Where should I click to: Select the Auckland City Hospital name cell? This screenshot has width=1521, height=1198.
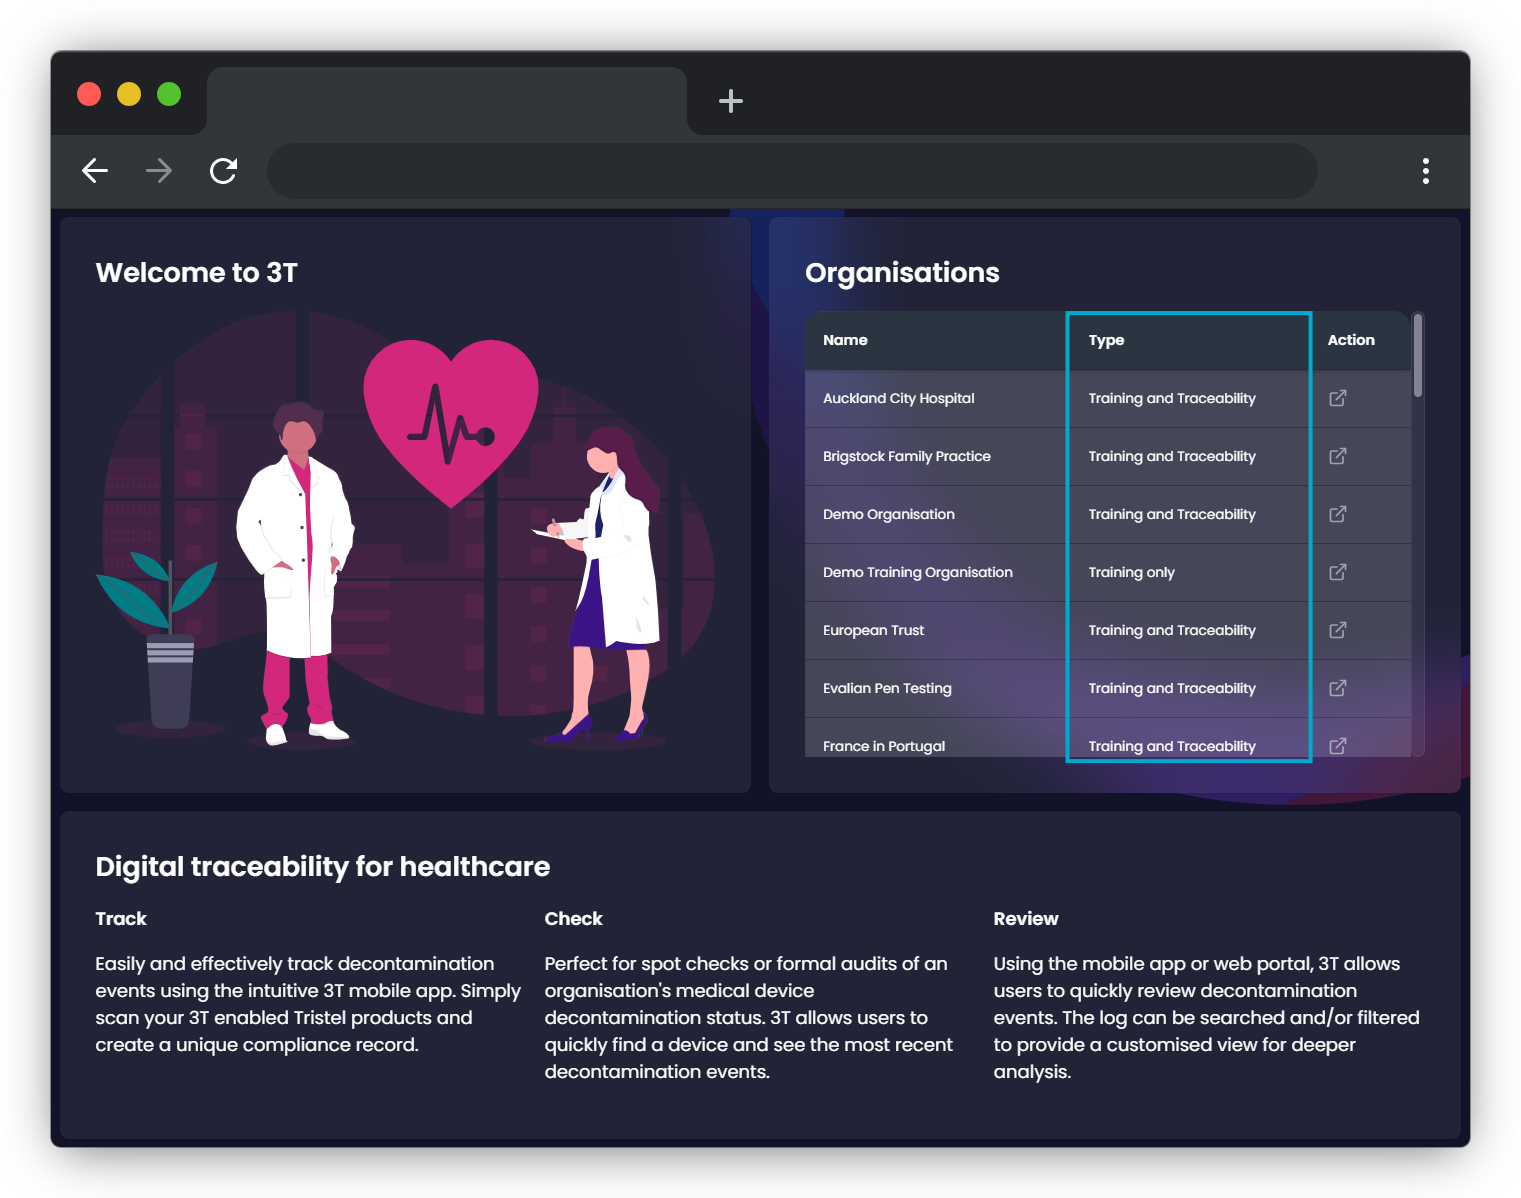(x=936, y=398)
